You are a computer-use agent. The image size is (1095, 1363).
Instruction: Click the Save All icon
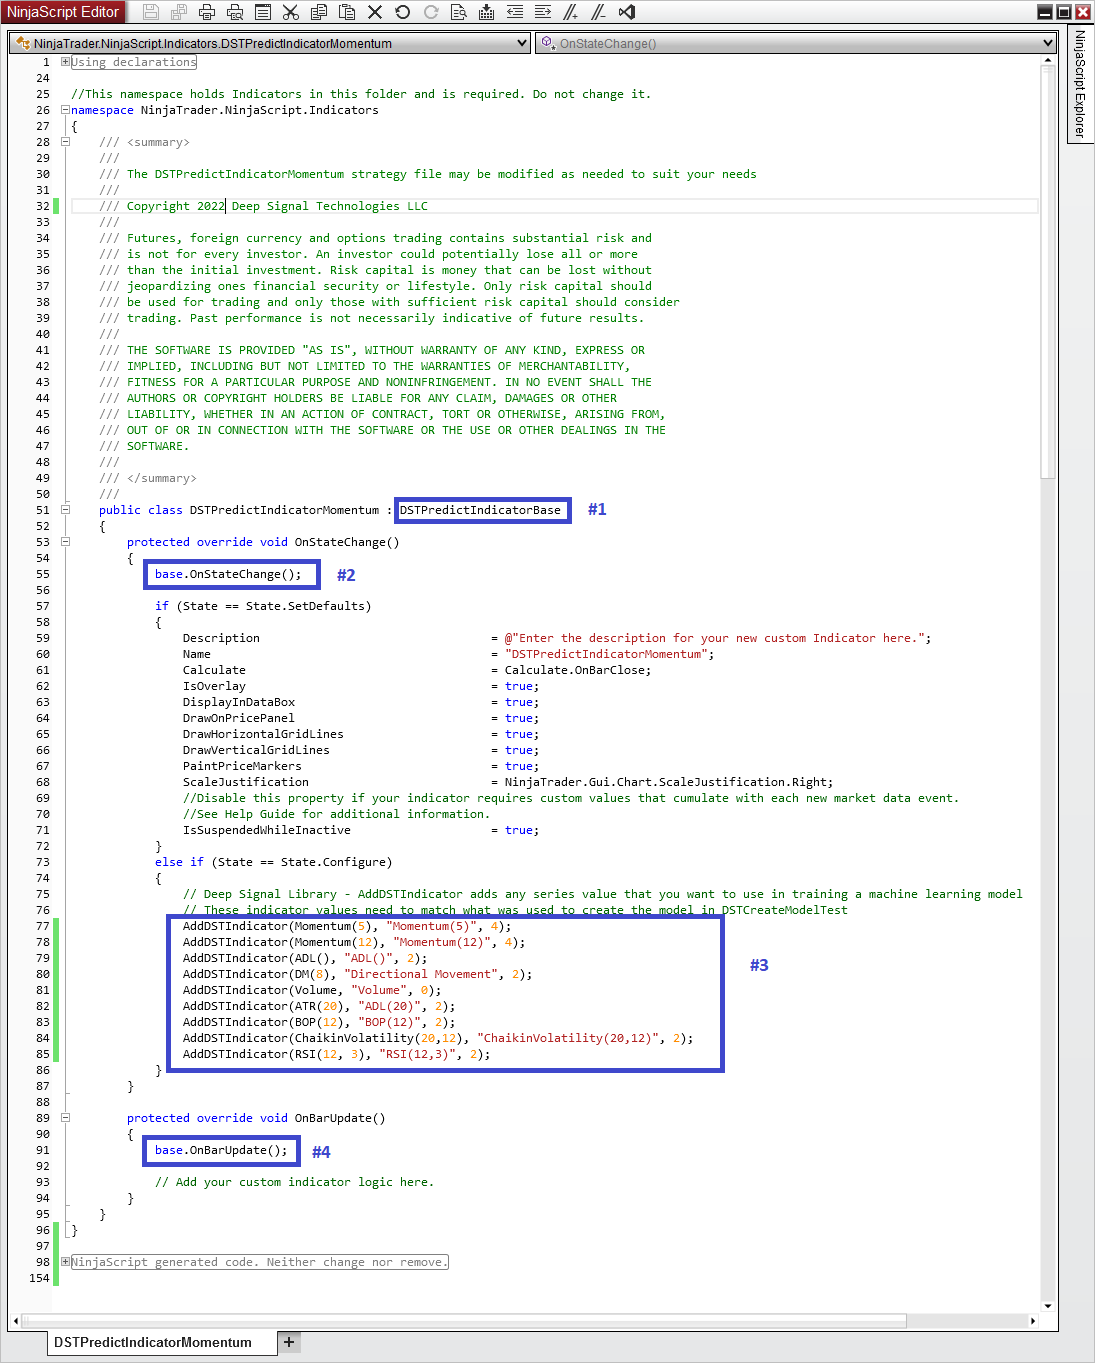[x=179, y=12]
